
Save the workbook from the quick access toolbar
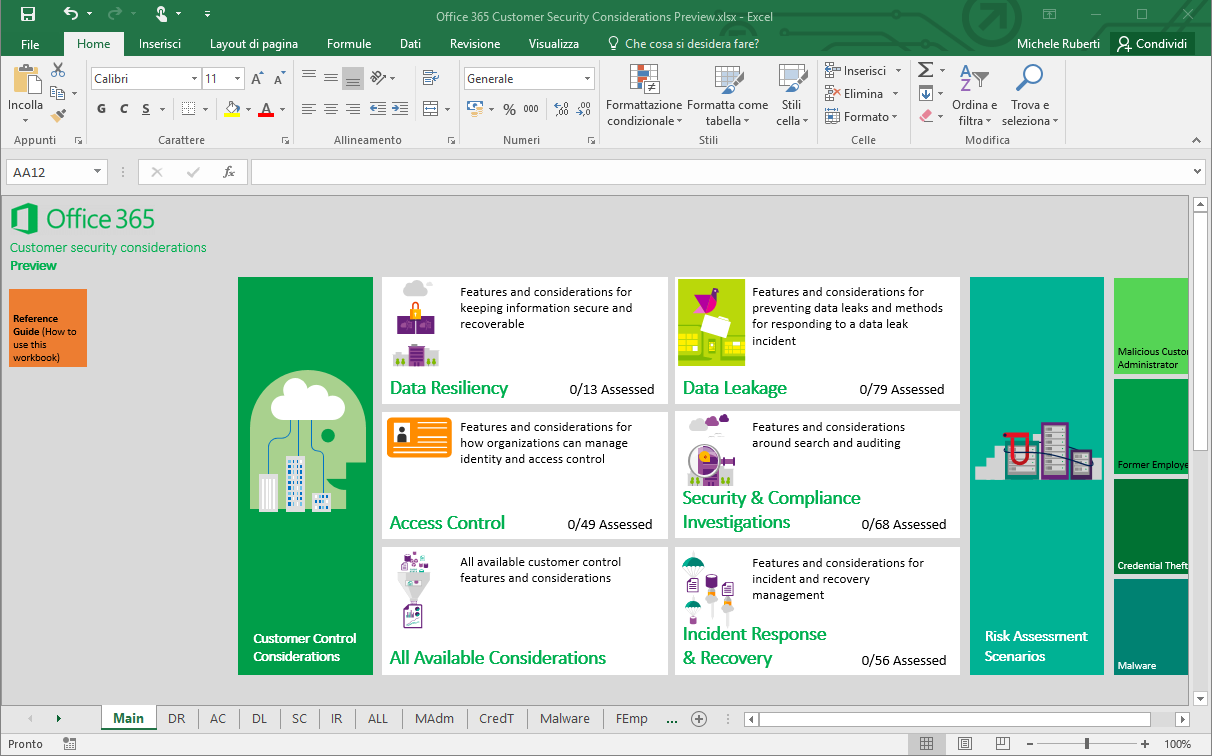[x=28, y=14]
